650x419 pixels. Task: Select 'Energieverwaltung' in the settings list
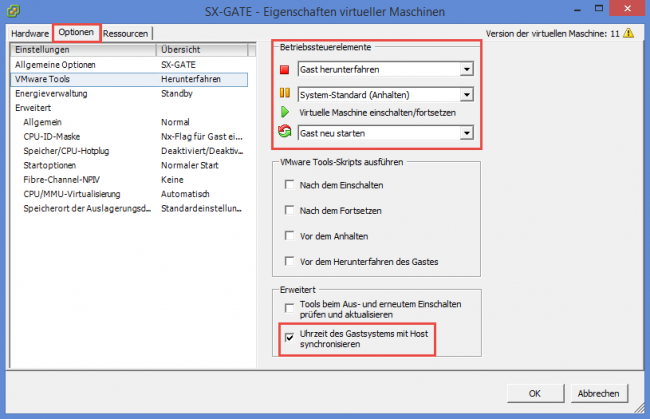click(52, 92)
